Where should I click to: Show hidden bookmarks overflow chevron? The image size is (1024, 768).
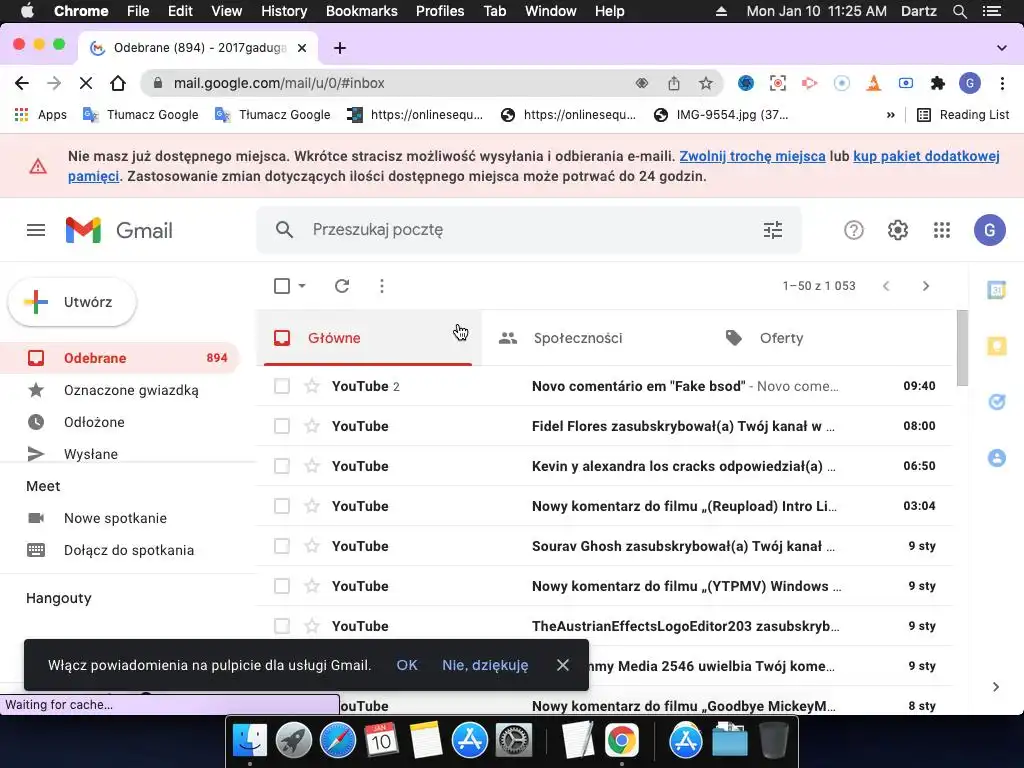(x=890, y=115)
